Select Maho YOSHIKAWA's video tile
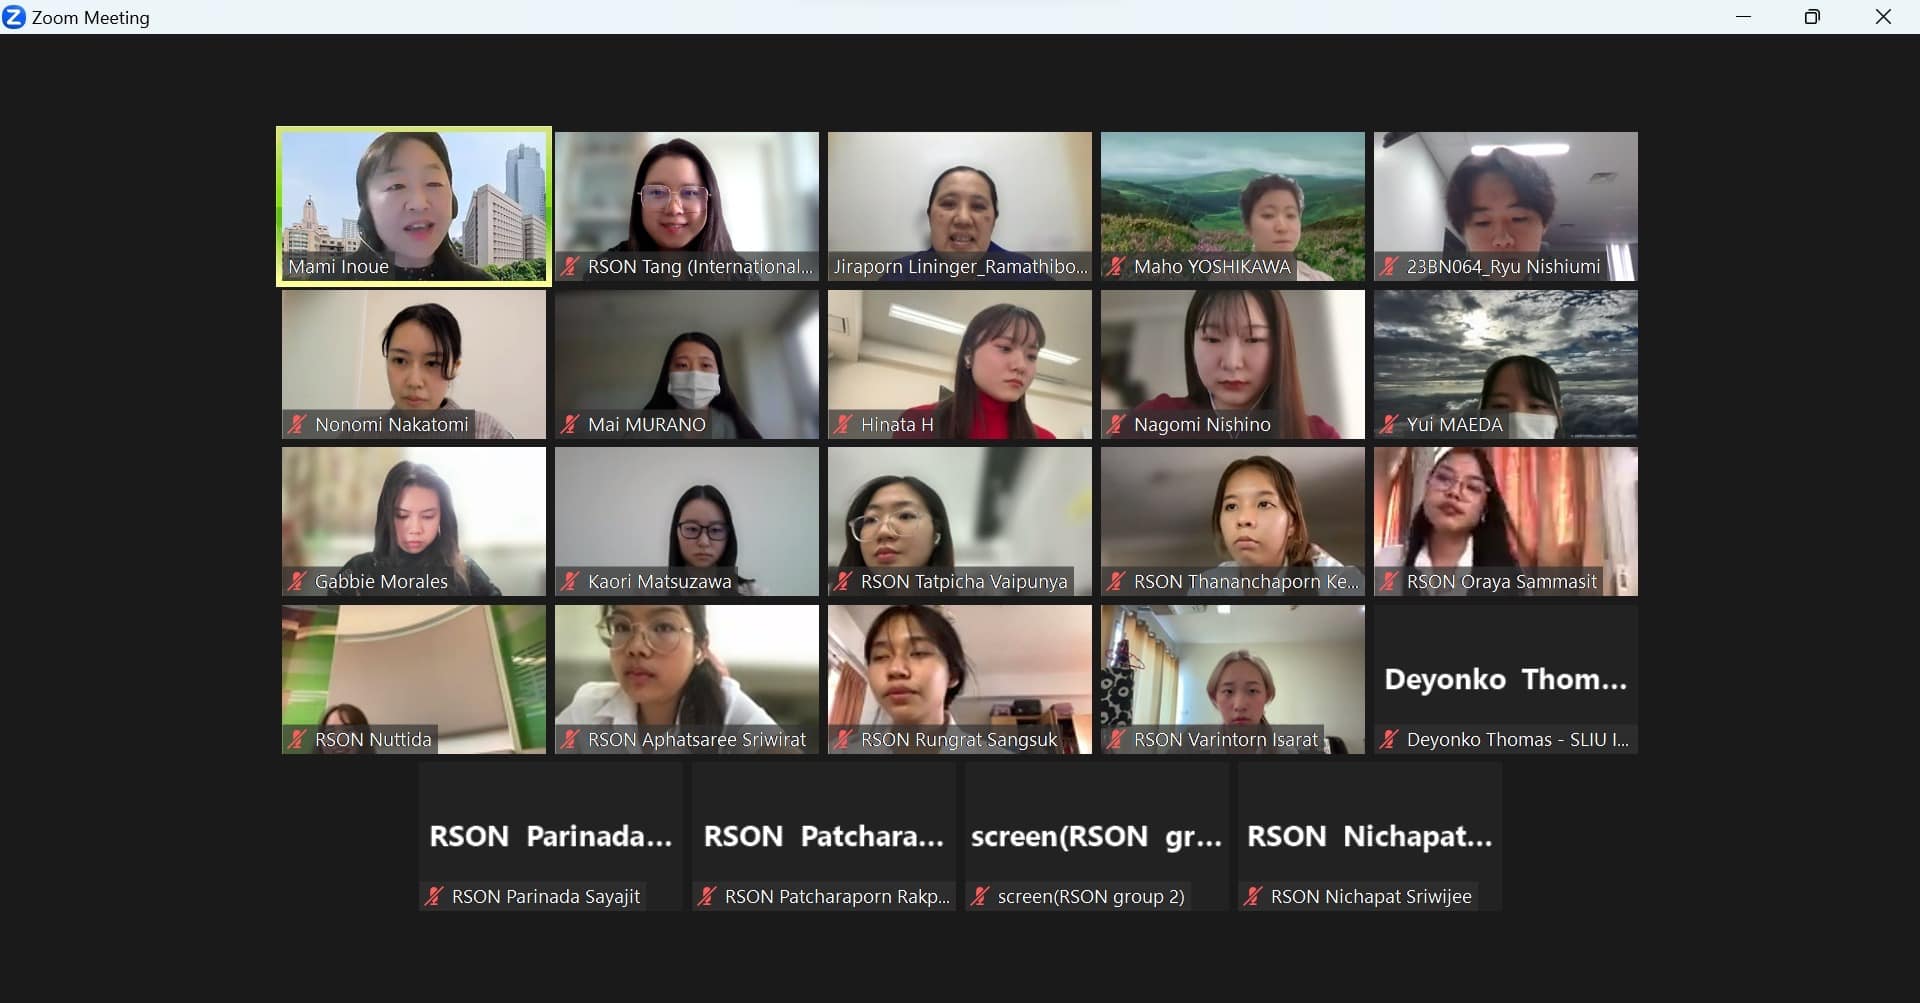1920x1003 pixels. tap(1233, 206)
